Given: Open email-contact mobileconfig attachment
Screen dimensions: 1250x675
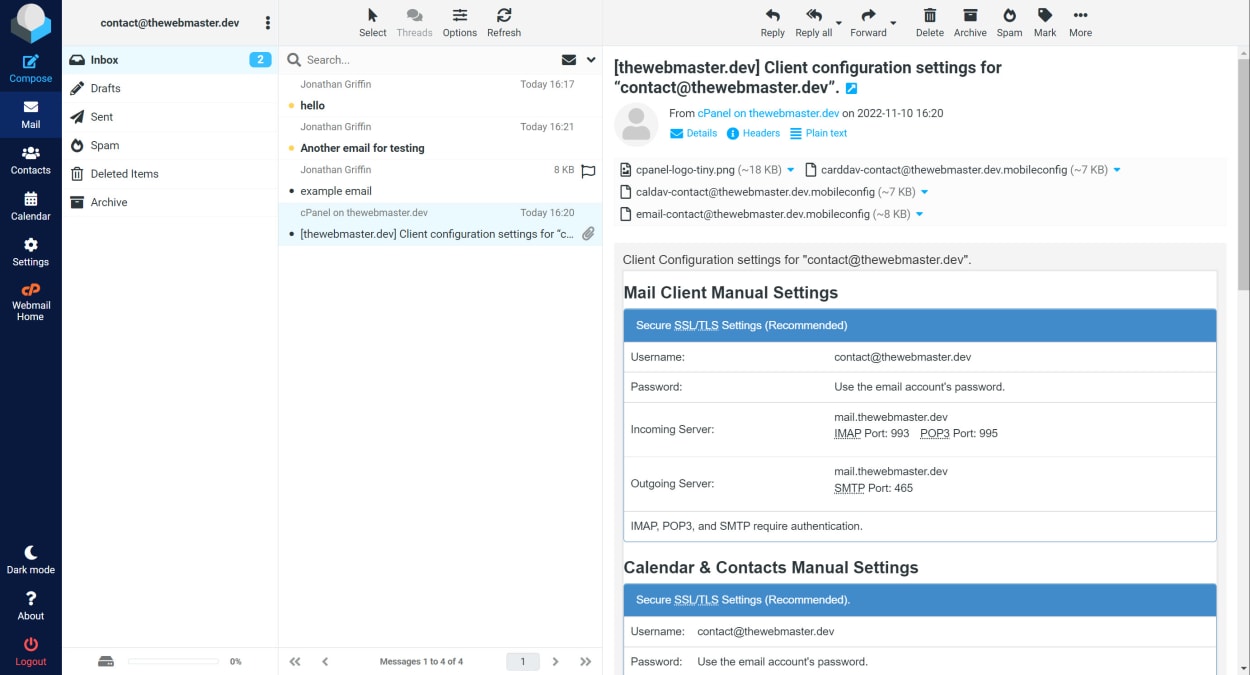Looking at the screenshot, I should [765, 214].
